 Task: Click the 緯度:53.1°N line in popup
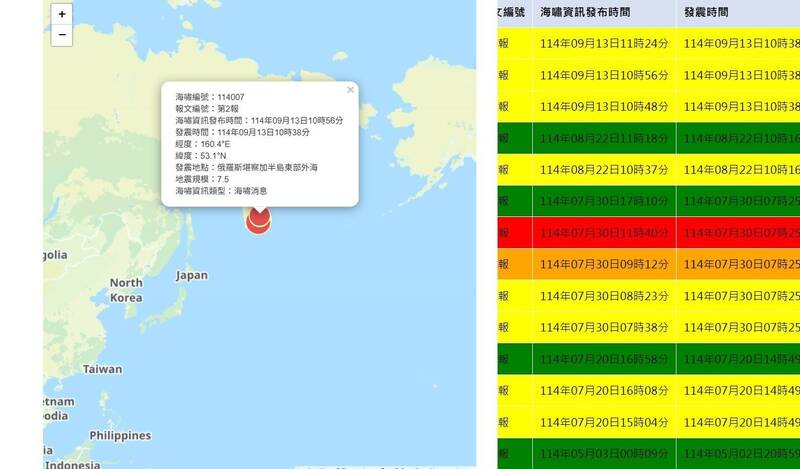coord(201,156)
